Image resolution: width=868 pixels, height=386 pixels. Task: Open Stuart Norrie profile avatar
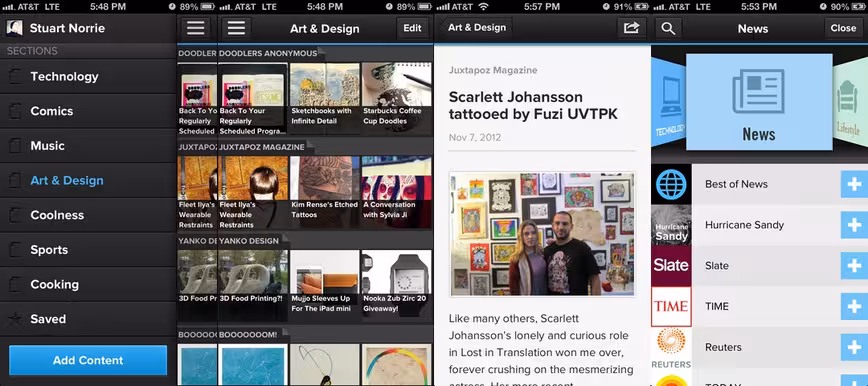(x=14, y=28)
